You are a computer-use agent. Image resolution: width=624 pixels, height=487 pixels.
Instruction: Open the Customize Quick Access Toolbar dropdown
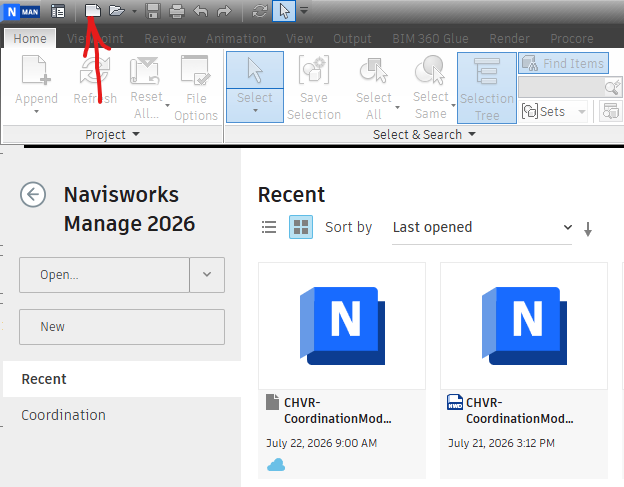(x=304, y=11)
